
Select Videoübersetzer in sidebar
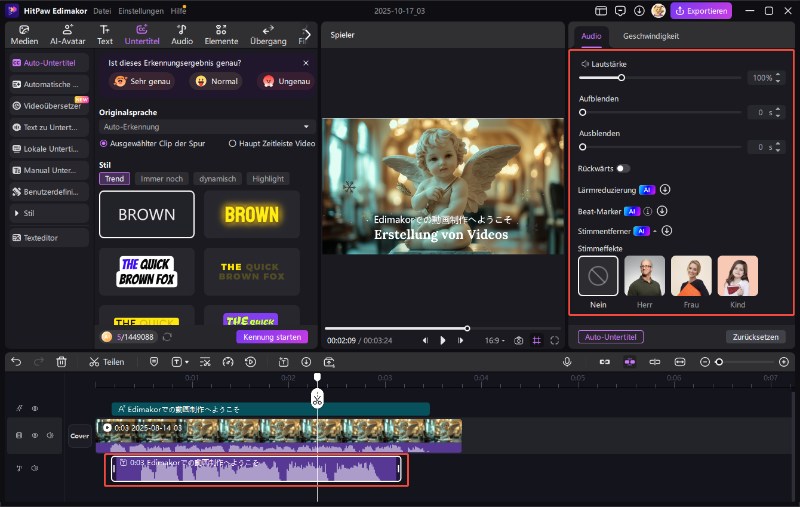pos(48,106)
